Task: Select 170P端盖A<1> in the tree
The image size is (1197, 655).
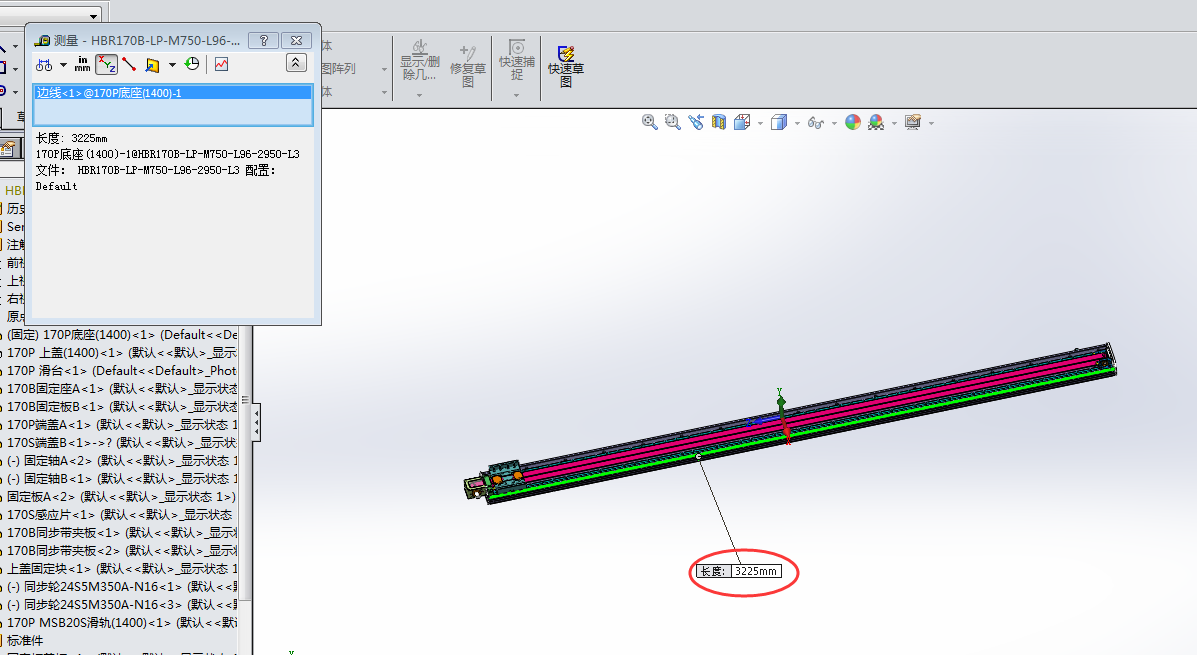Action: click(x=122, y=424)
